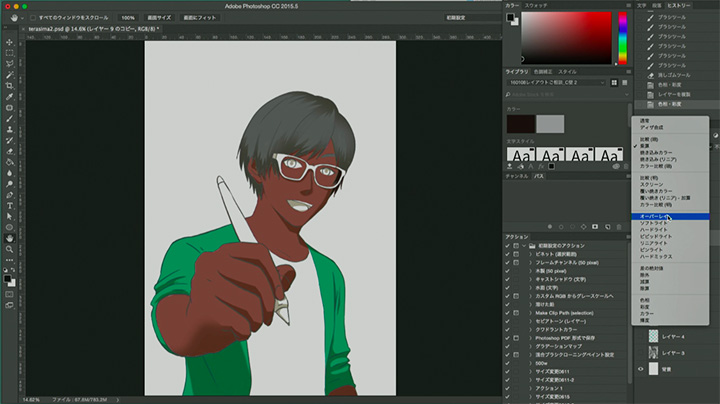
Task: Select the Paint Bucket tool
Action: pos(9,163)
